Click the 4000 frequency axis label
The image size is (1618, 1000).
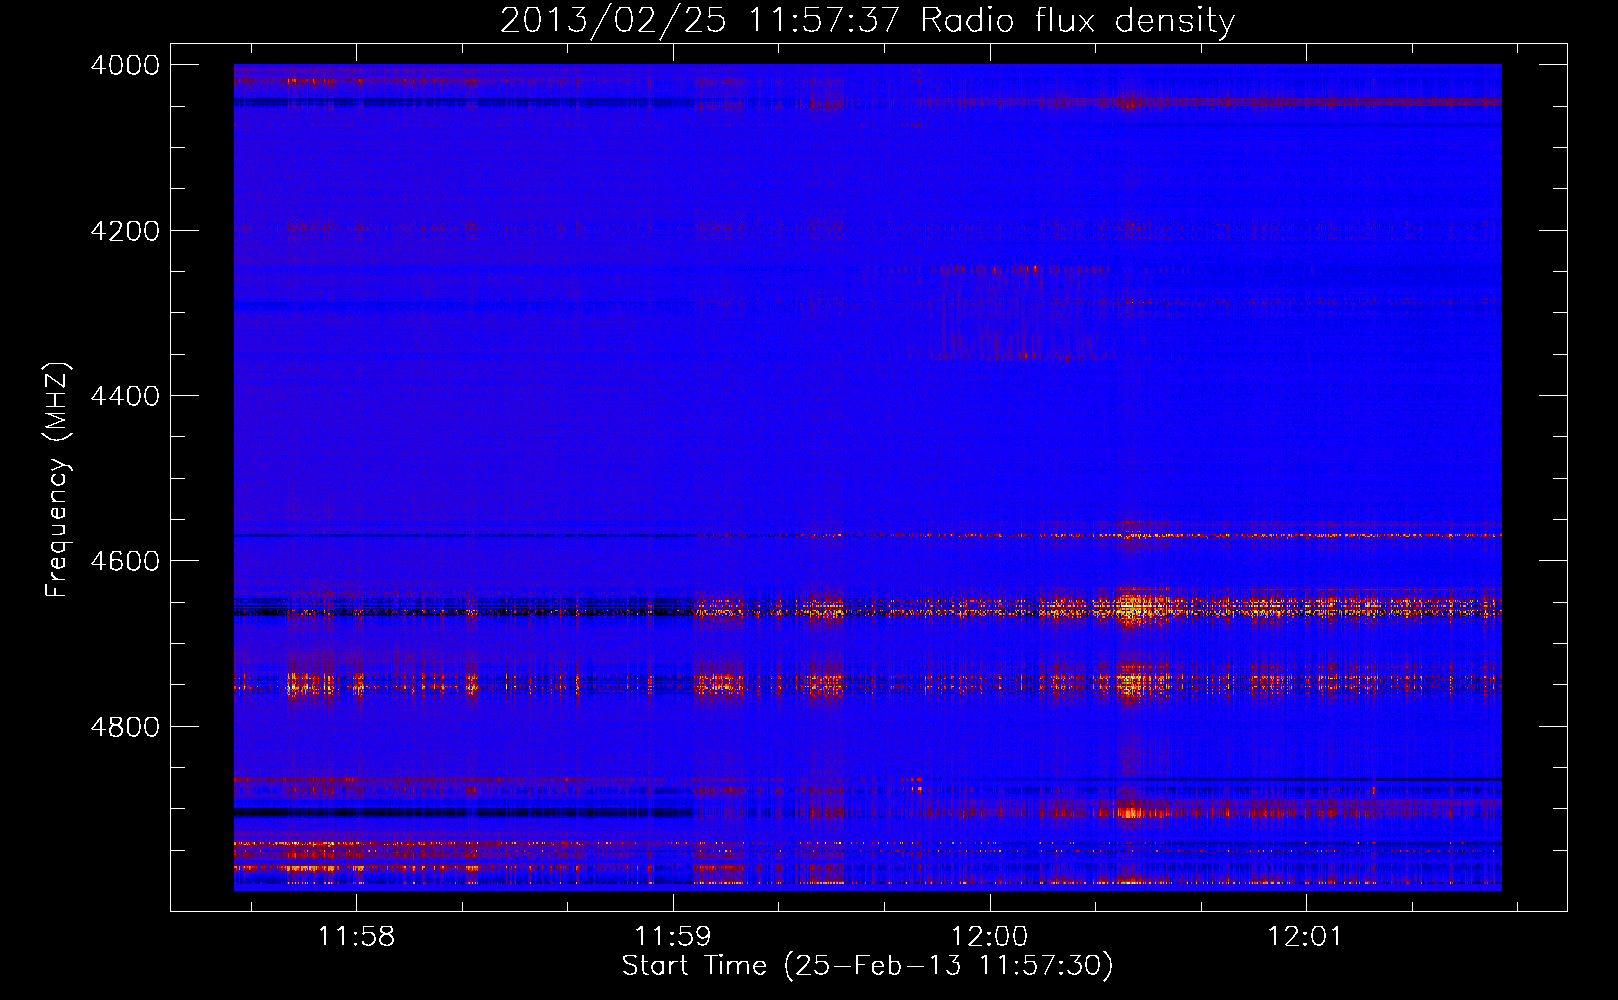(125, 65)
